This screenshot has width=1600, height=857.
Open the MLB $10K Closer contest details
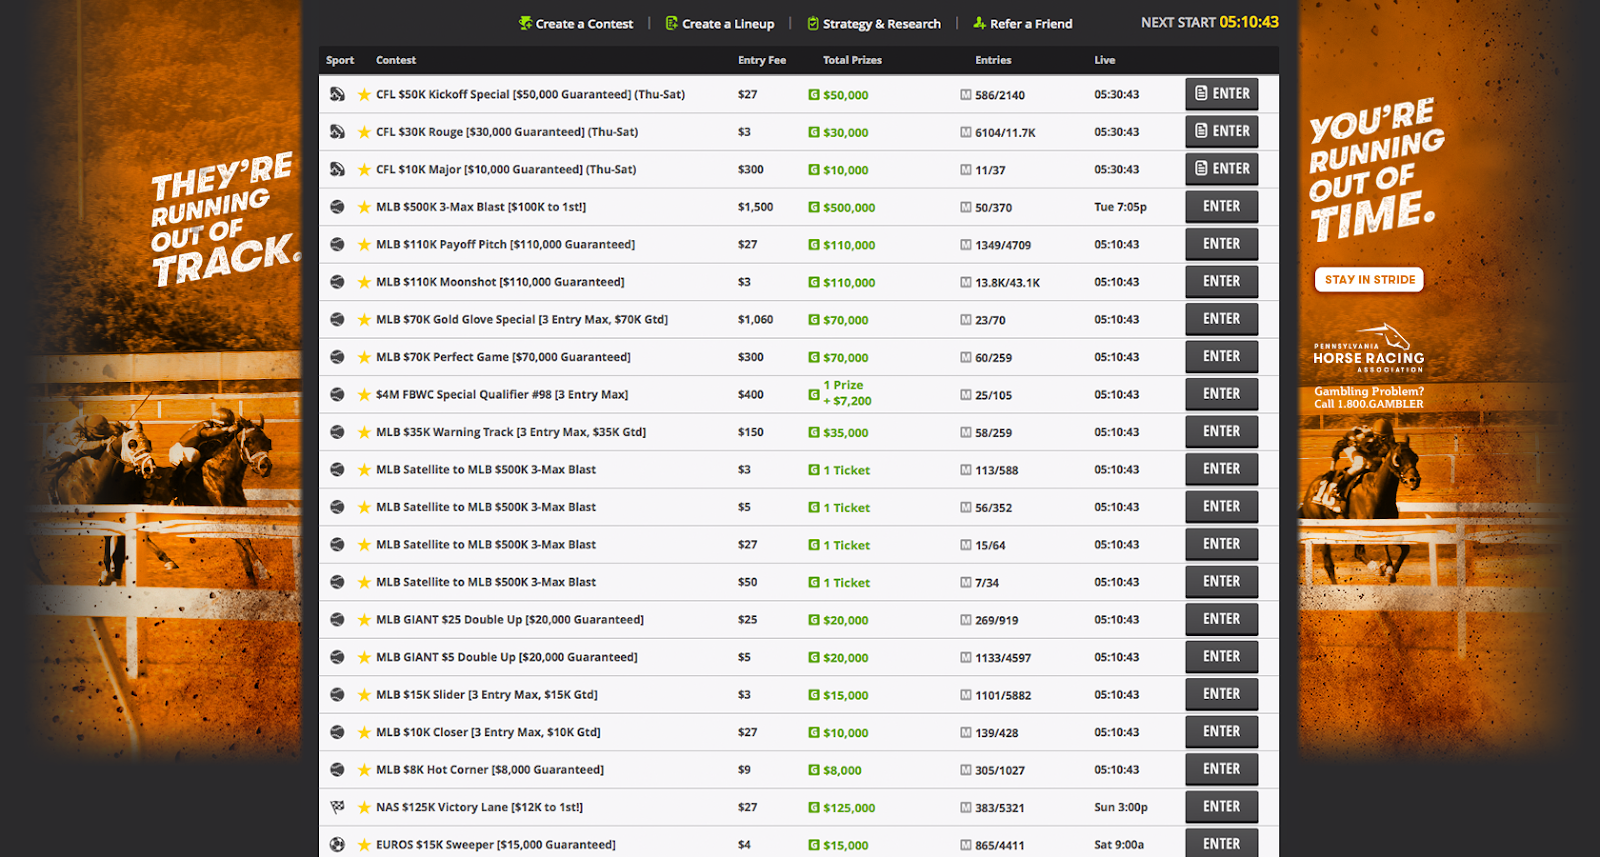click(488, 732)
